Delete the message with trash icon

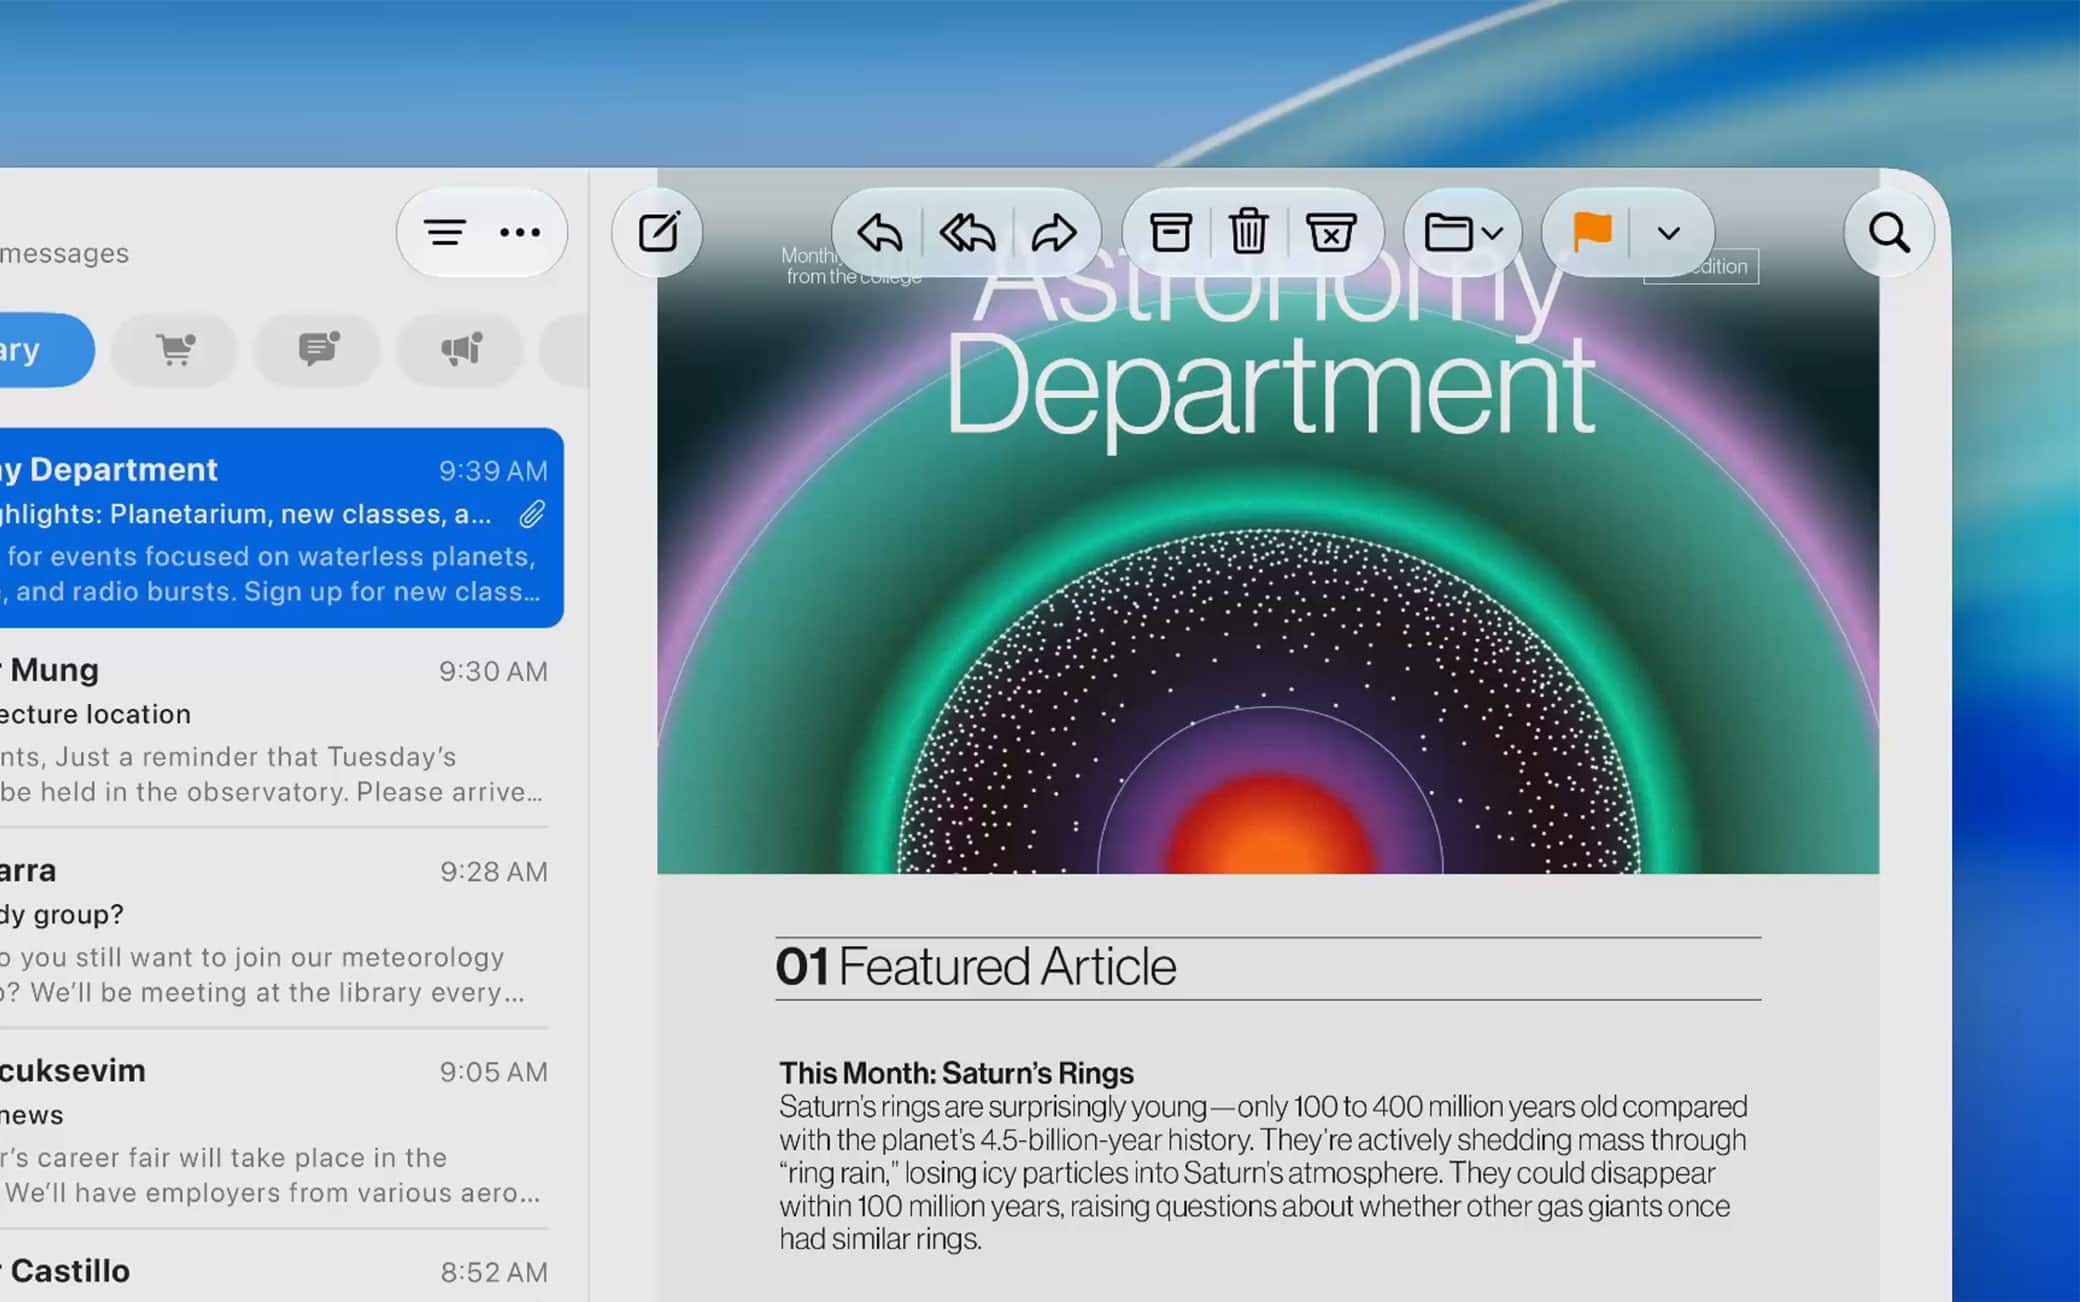[1248, 233]
